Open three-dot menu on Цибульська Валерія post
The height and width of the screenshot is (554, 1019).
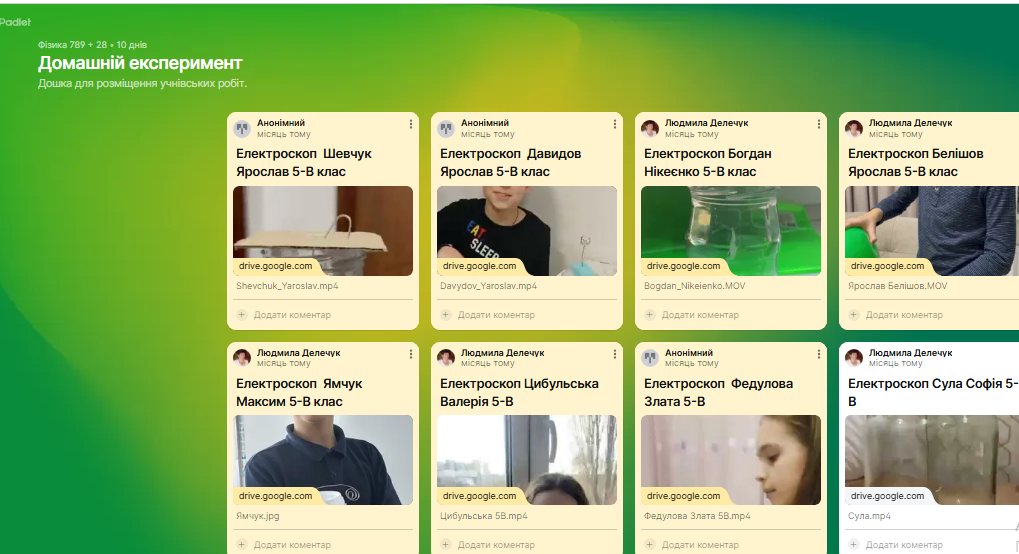[x=615, y=354]
